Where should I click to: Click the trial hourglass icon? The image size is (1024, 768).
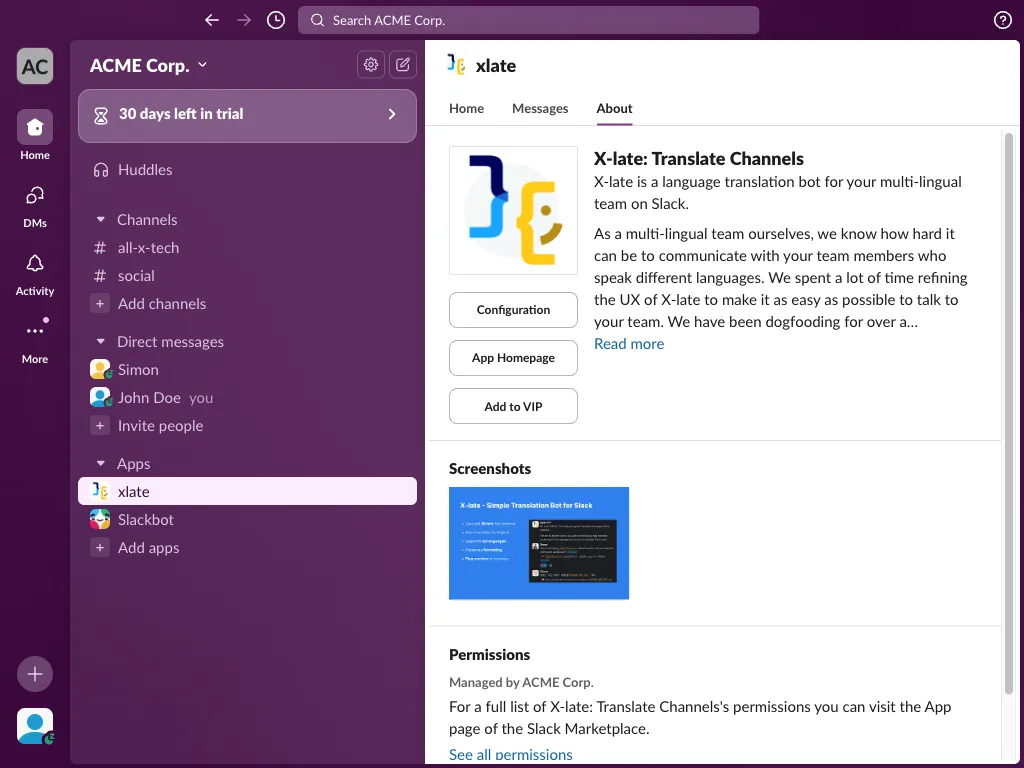[x=101, y=116]
